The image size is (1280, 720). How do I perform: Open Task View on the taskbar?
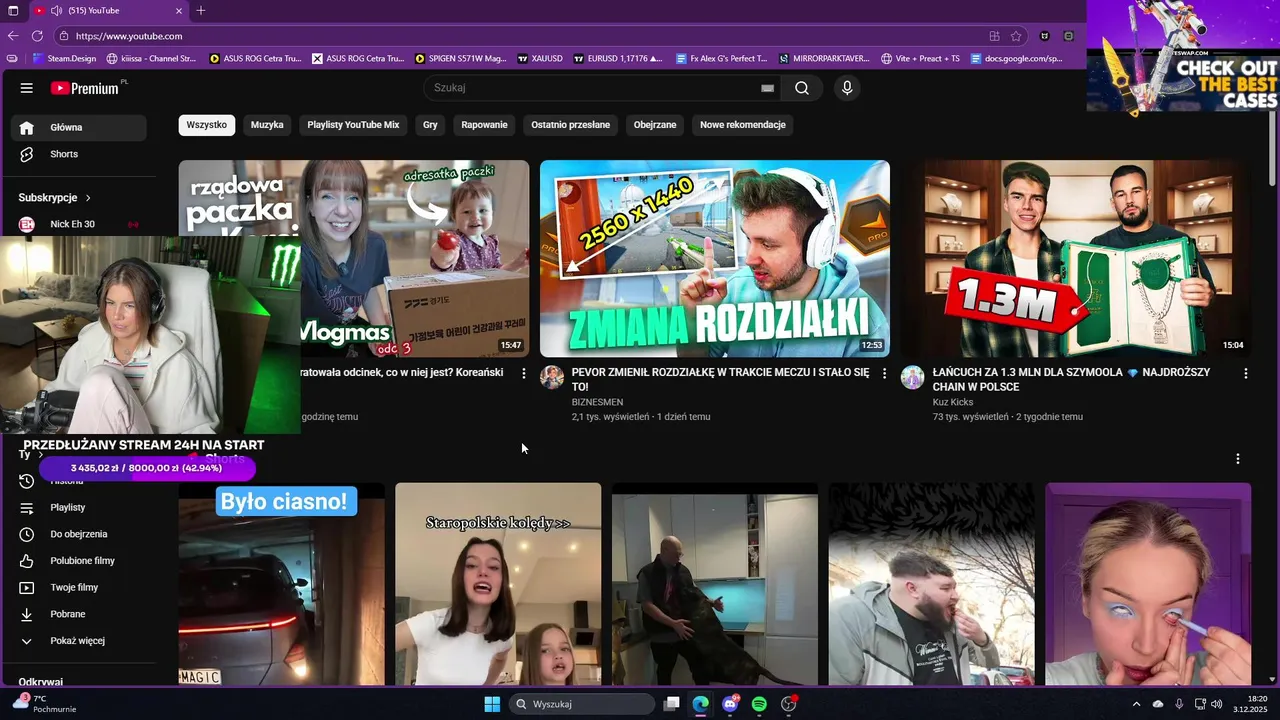click(672, 704)
